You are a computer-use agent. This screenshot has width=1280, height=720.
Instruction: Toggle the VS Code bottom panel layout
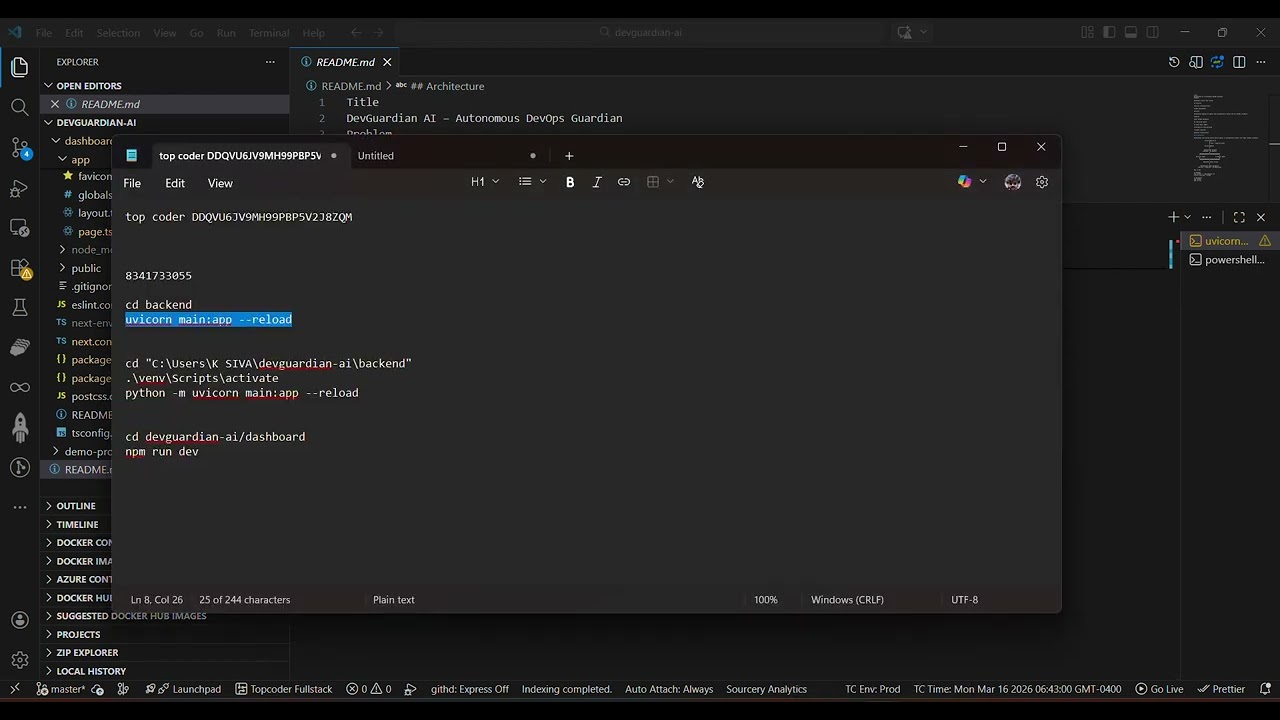pyautogui.click(x=1131, y=32)
